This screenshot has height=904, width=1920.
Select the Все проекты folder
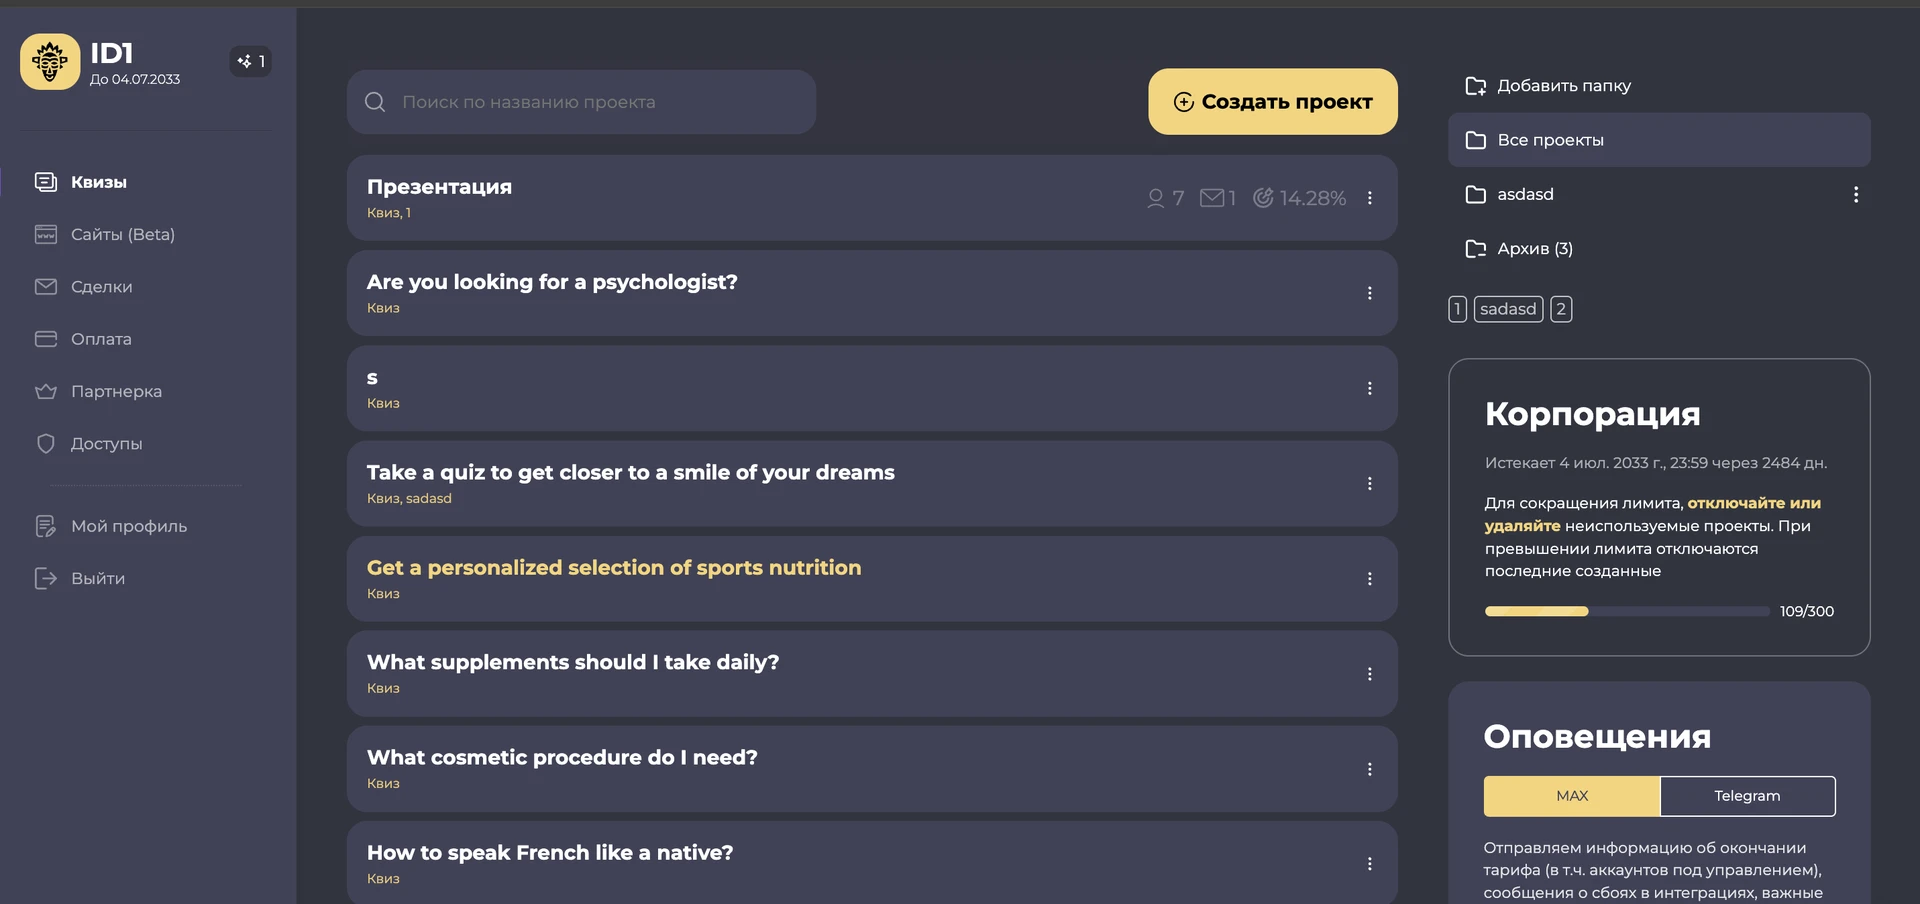pos(1659,140)
